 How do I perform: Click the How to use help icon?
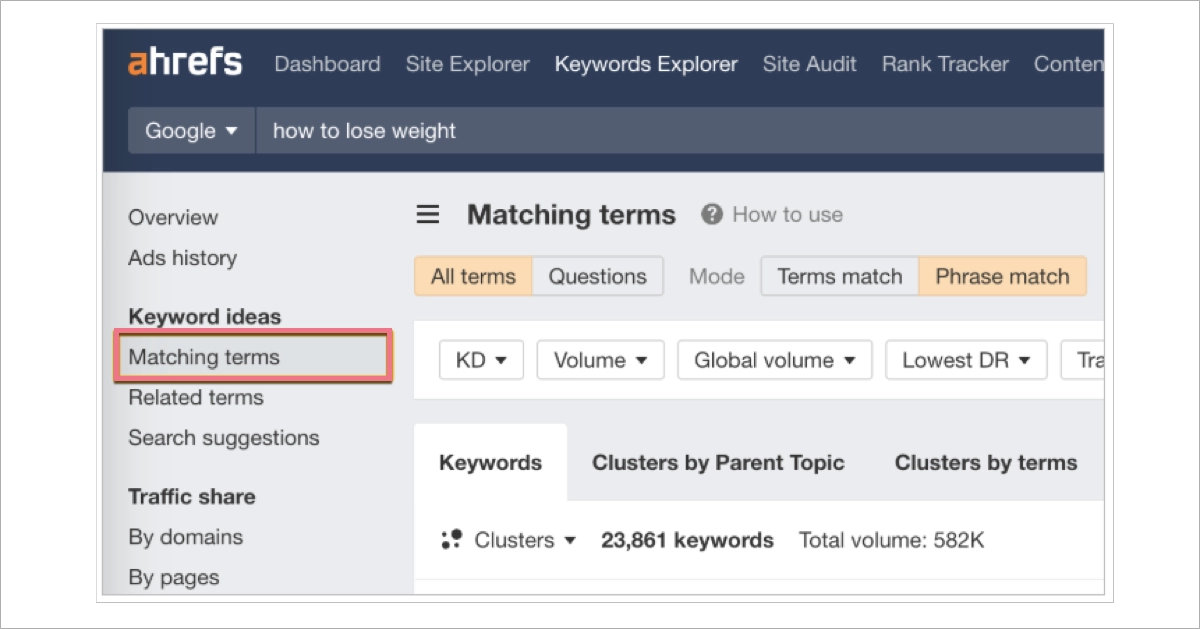(x=710, y=213)
